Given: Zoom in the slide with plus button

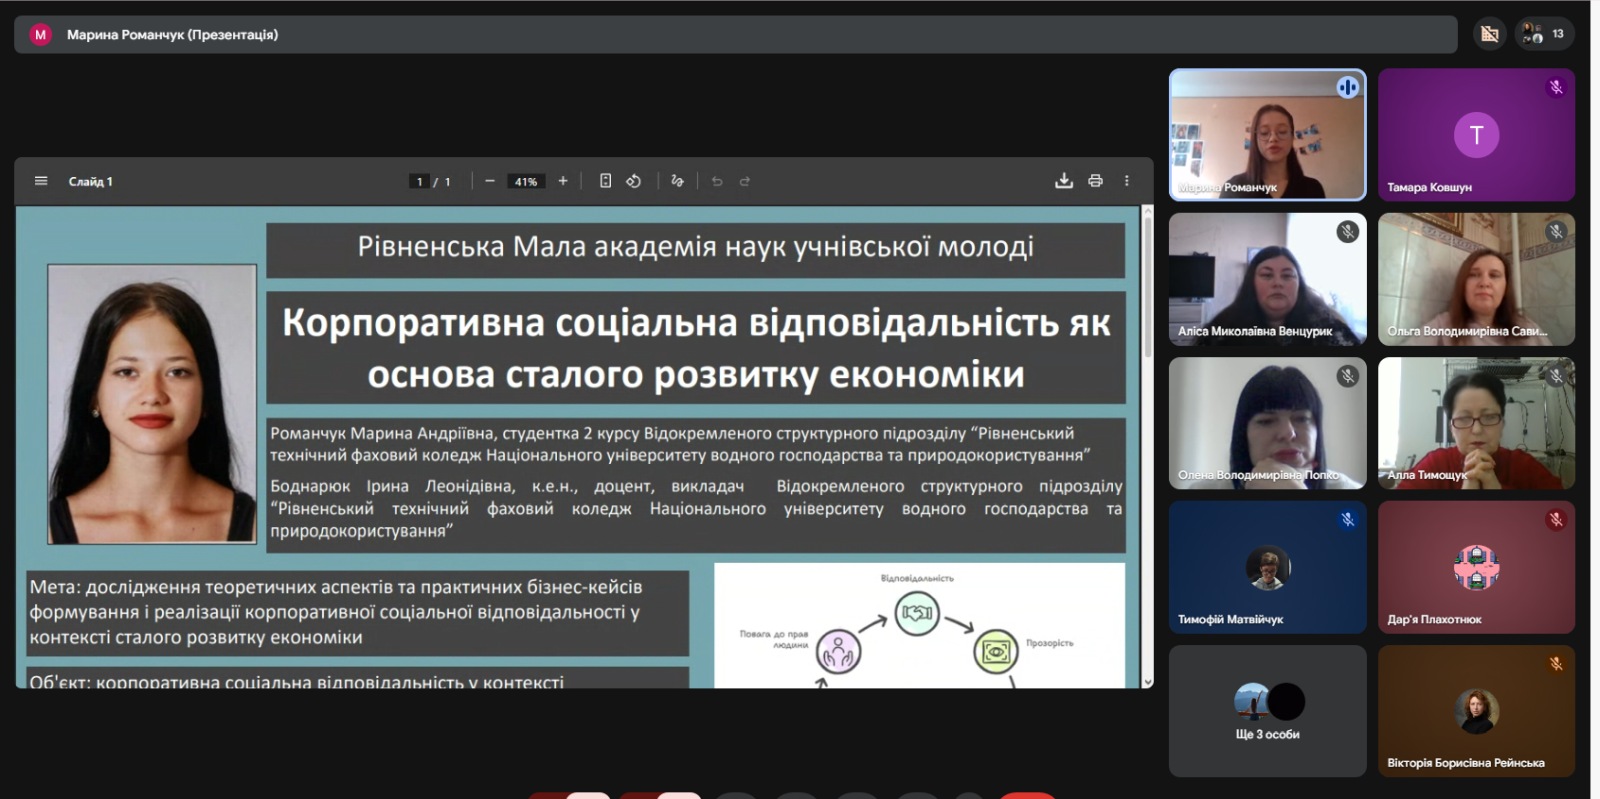Looking at the screenshot, I should pos(563,181).
